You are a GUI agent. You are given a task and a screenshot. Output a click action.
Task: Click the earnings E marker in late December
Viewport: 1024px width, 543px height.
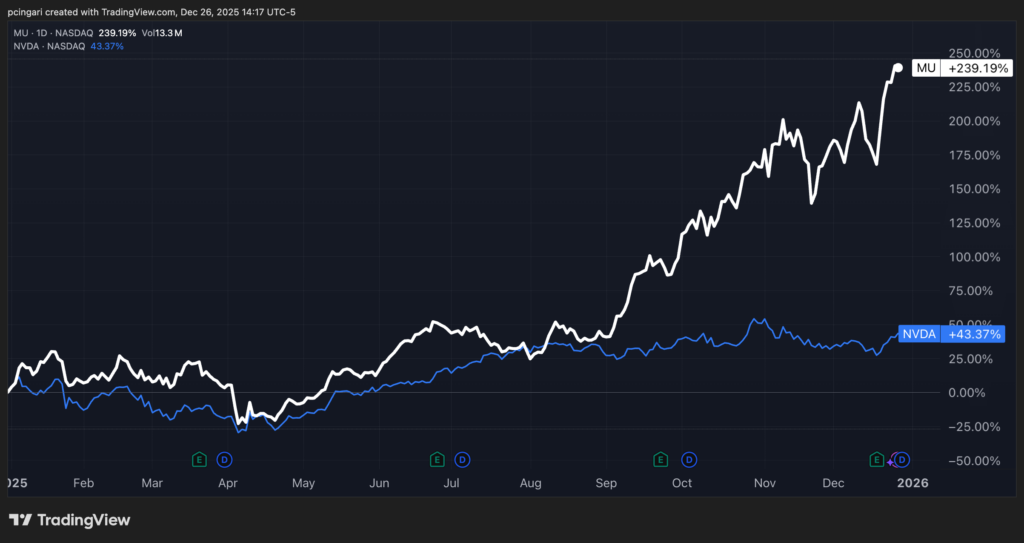point(877,459)
